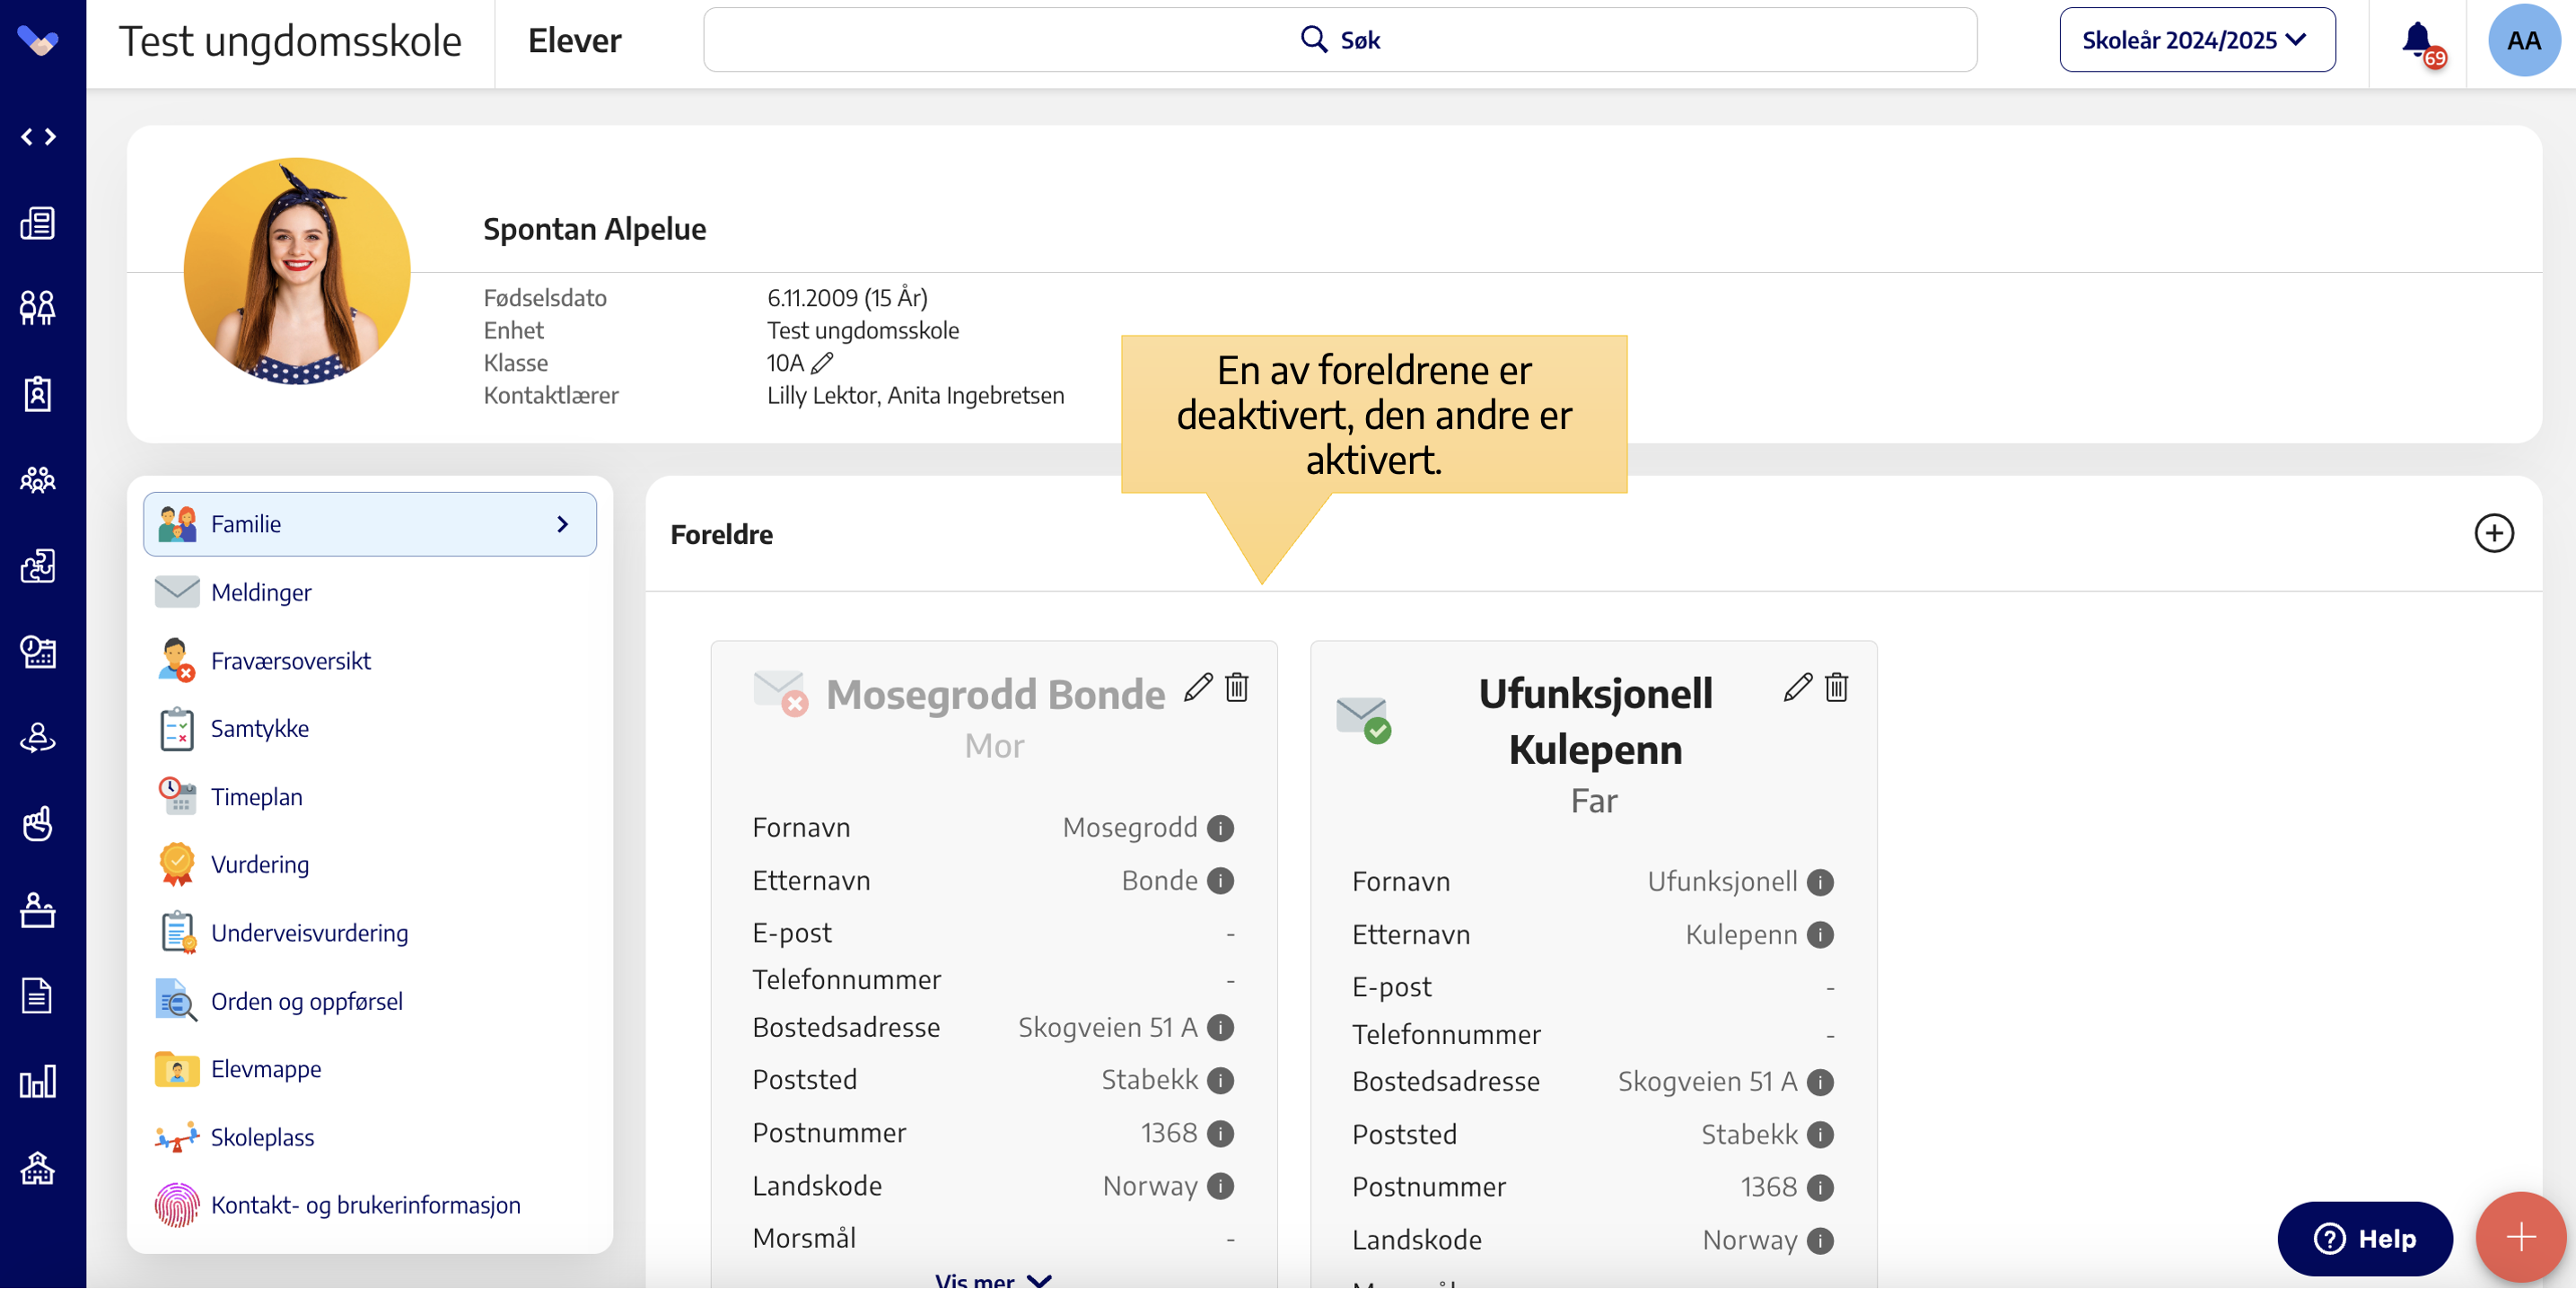The height and width of the screenshot is (1289, 2576).
Task: Open the Timeplan section
Action: (x=256, y=797)
